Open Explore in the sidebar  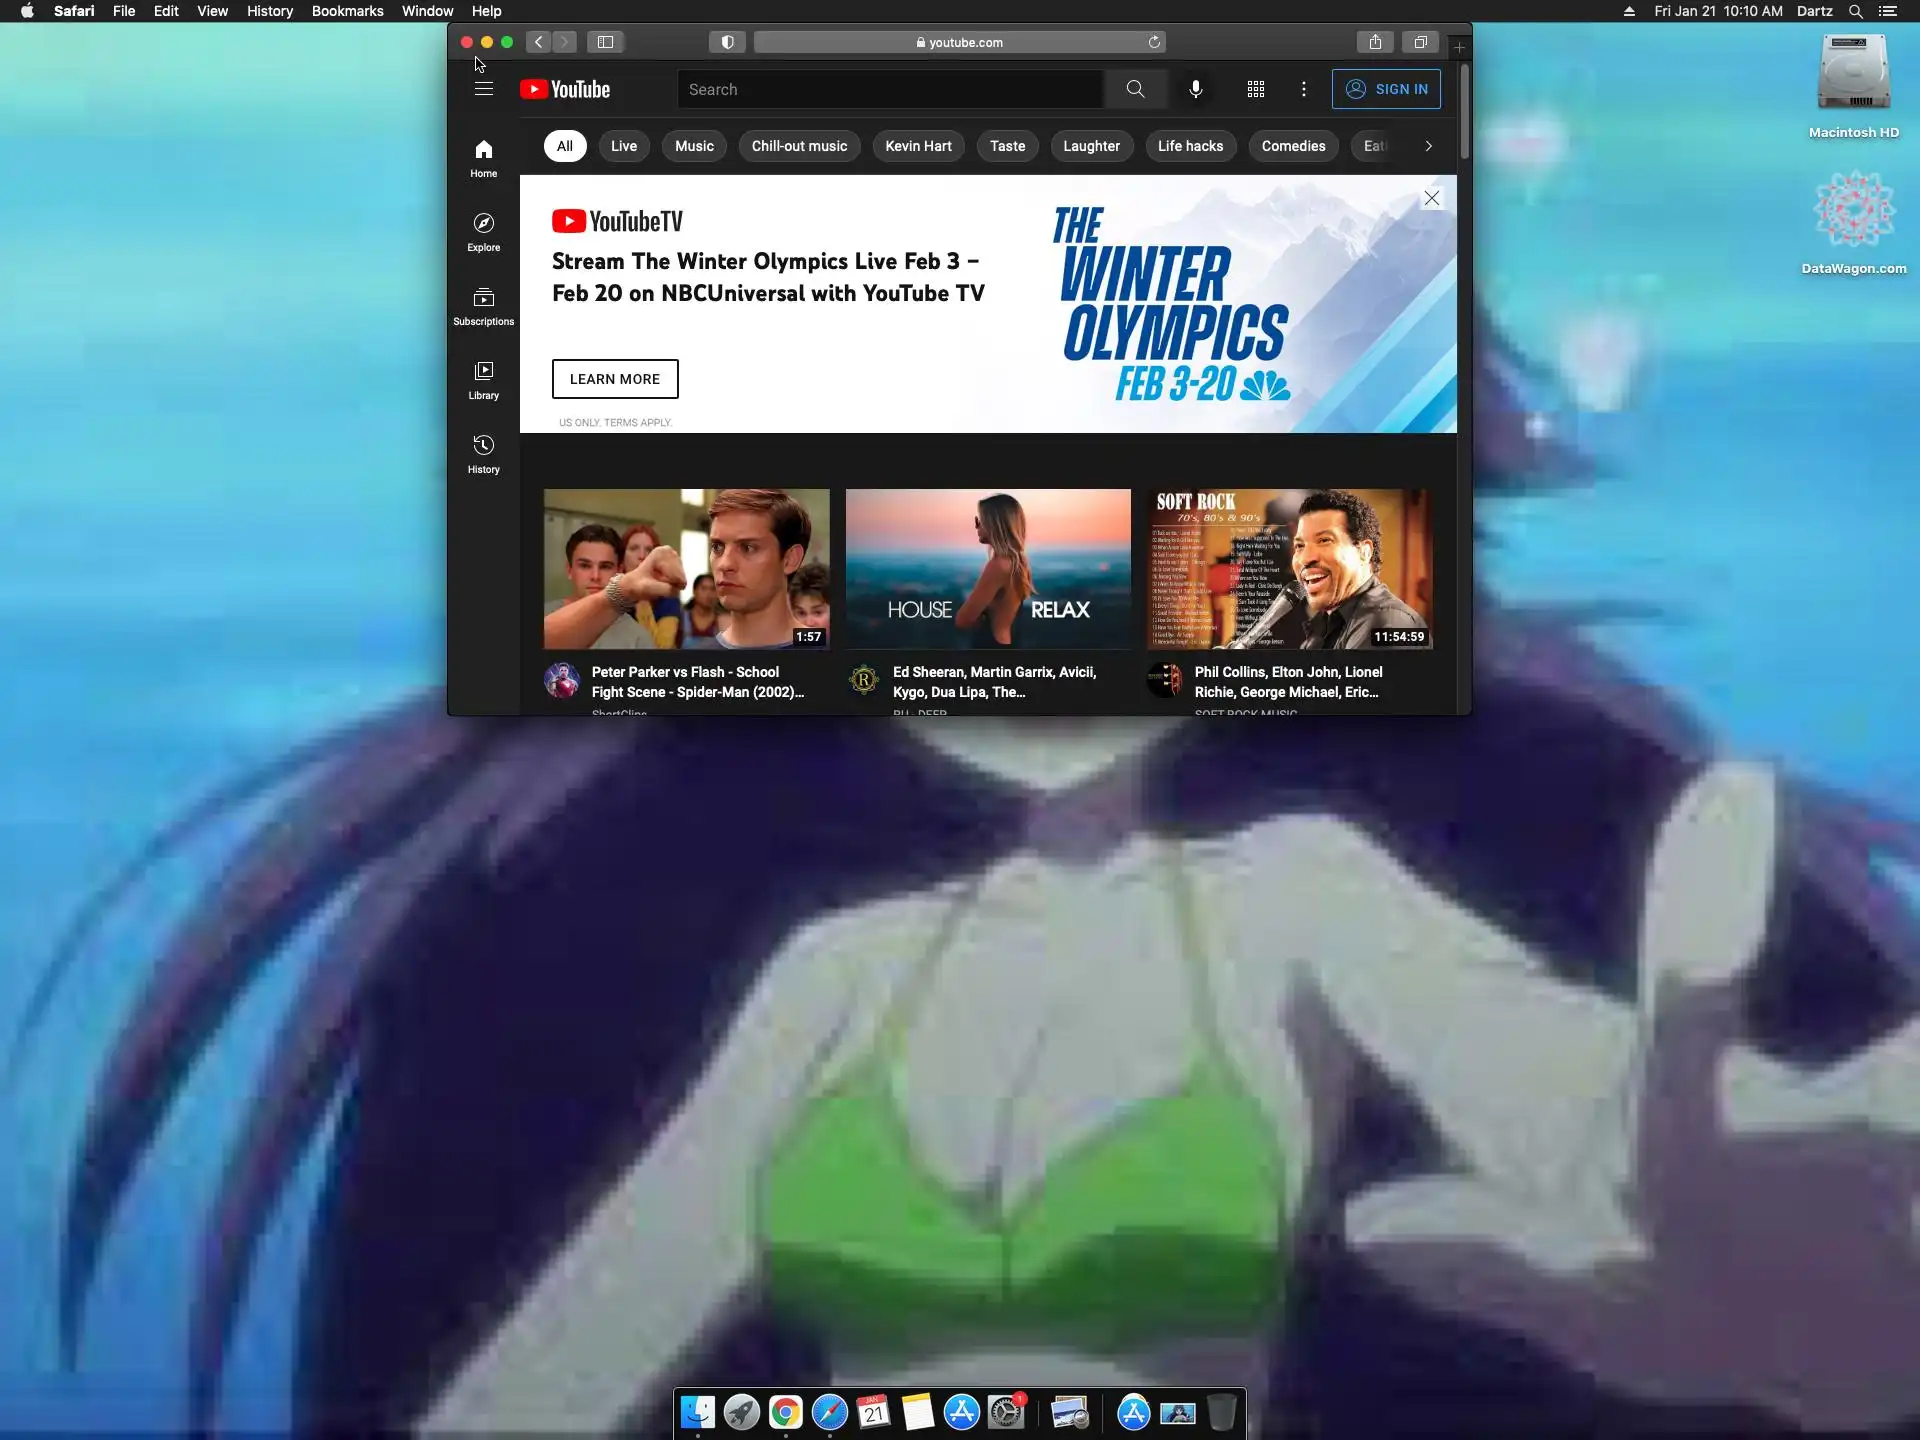point(483,231)
